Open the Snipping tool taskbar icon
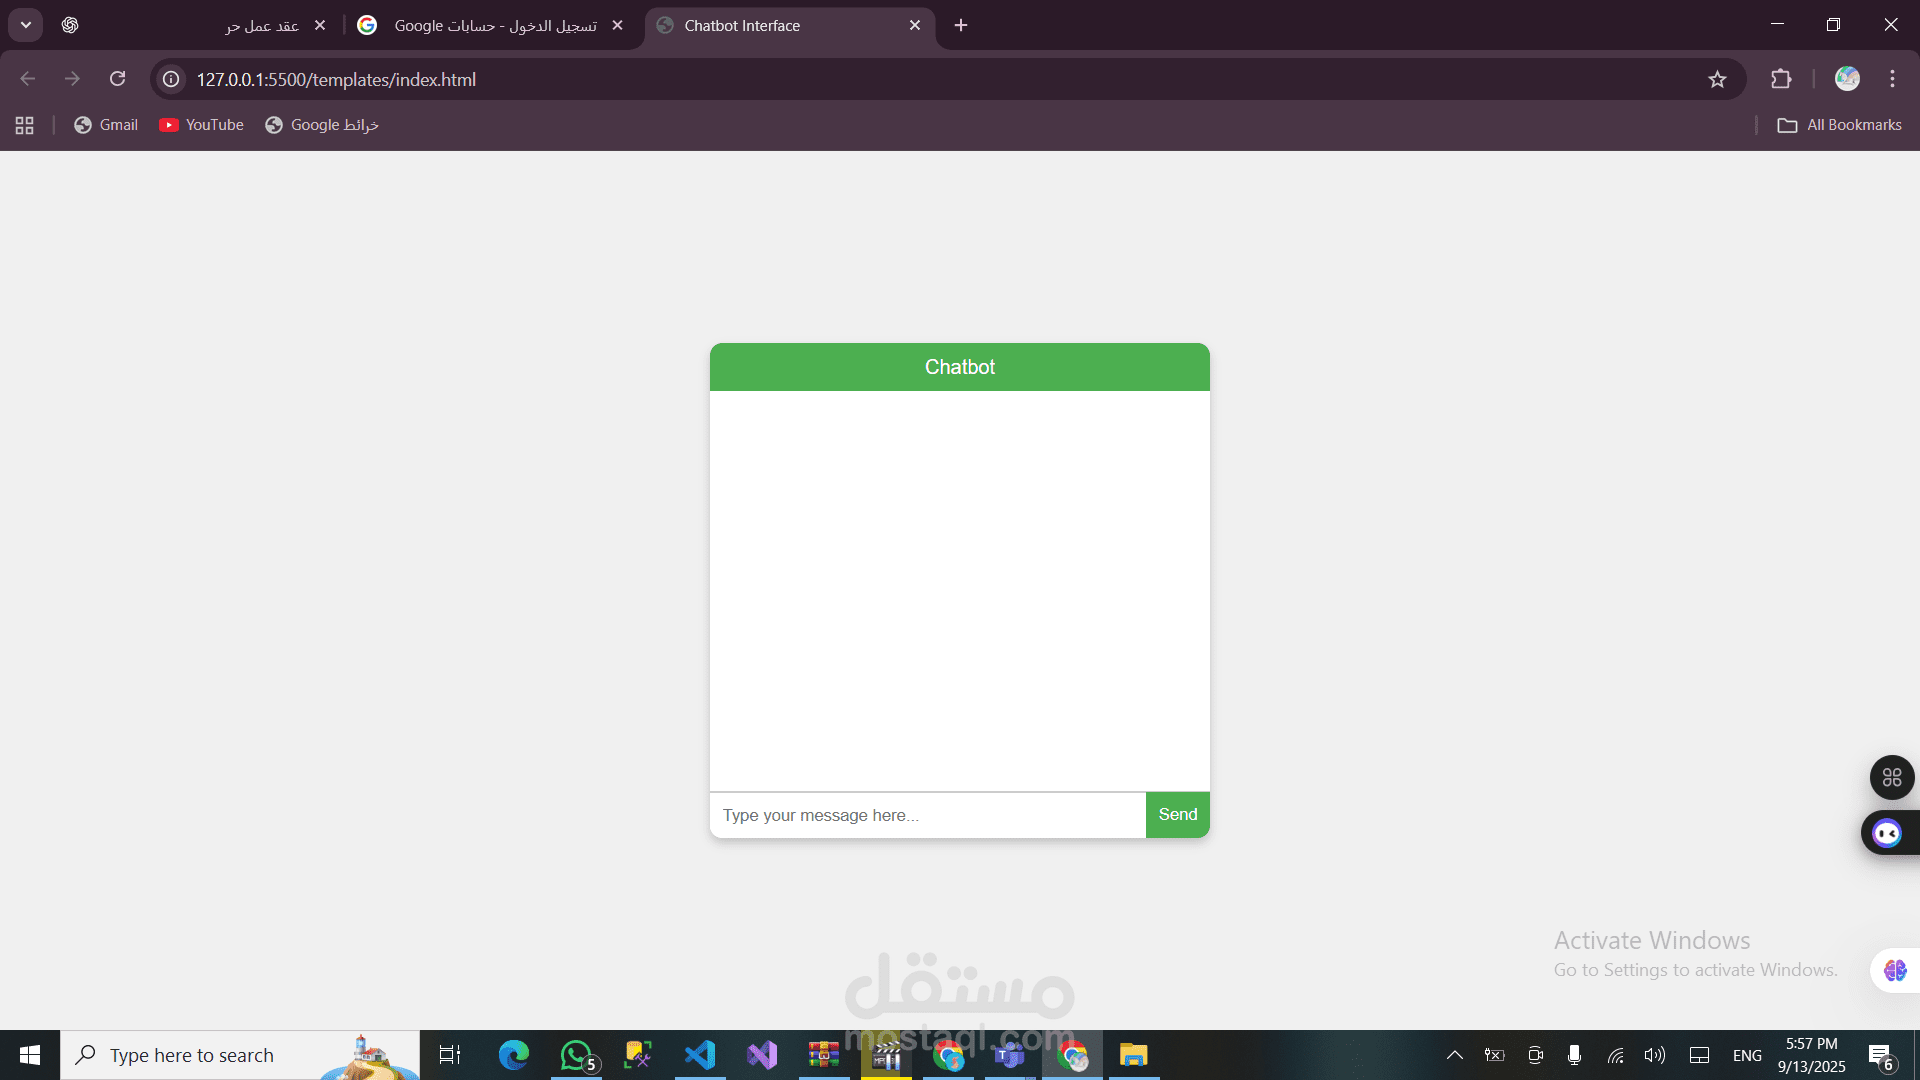This screenshot has width=1920, height=1080. (638, 1055)
